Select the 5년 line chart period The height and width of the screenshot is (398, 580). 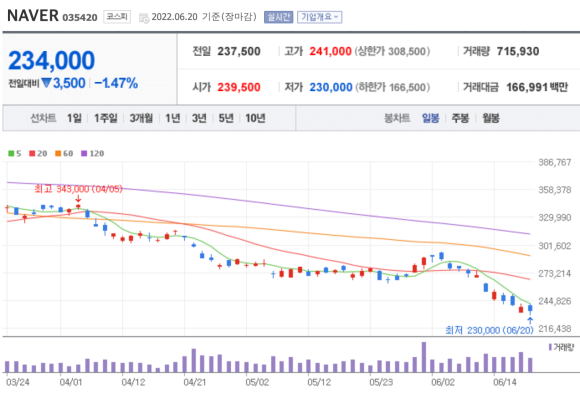[x=226, y=118]
